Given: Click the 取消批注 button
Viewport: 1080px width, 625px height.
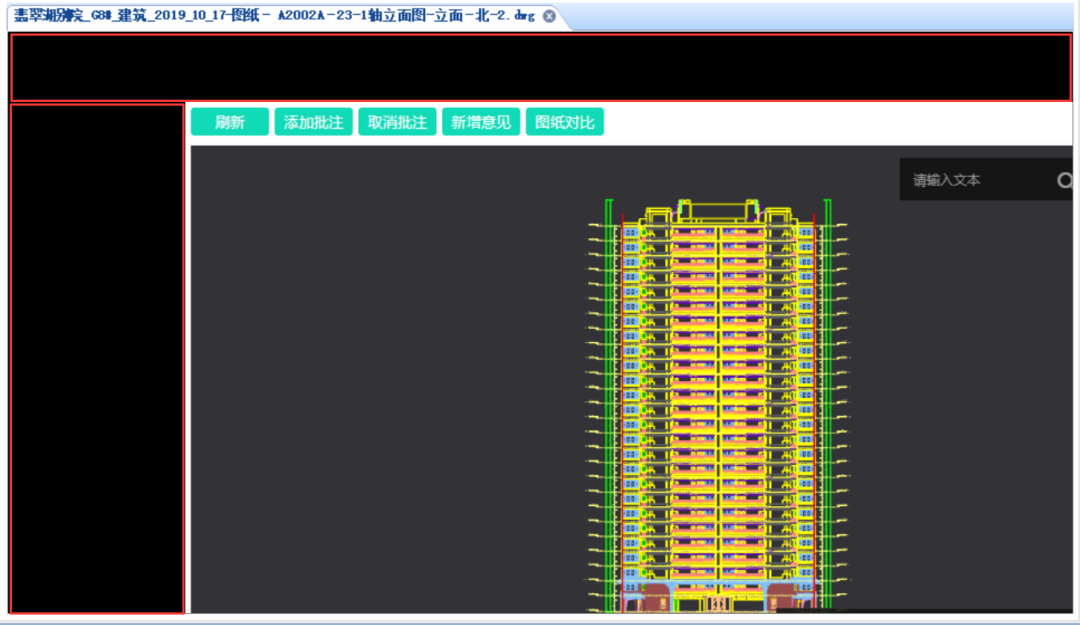Looking at the screenshot, I should point(397,122).
